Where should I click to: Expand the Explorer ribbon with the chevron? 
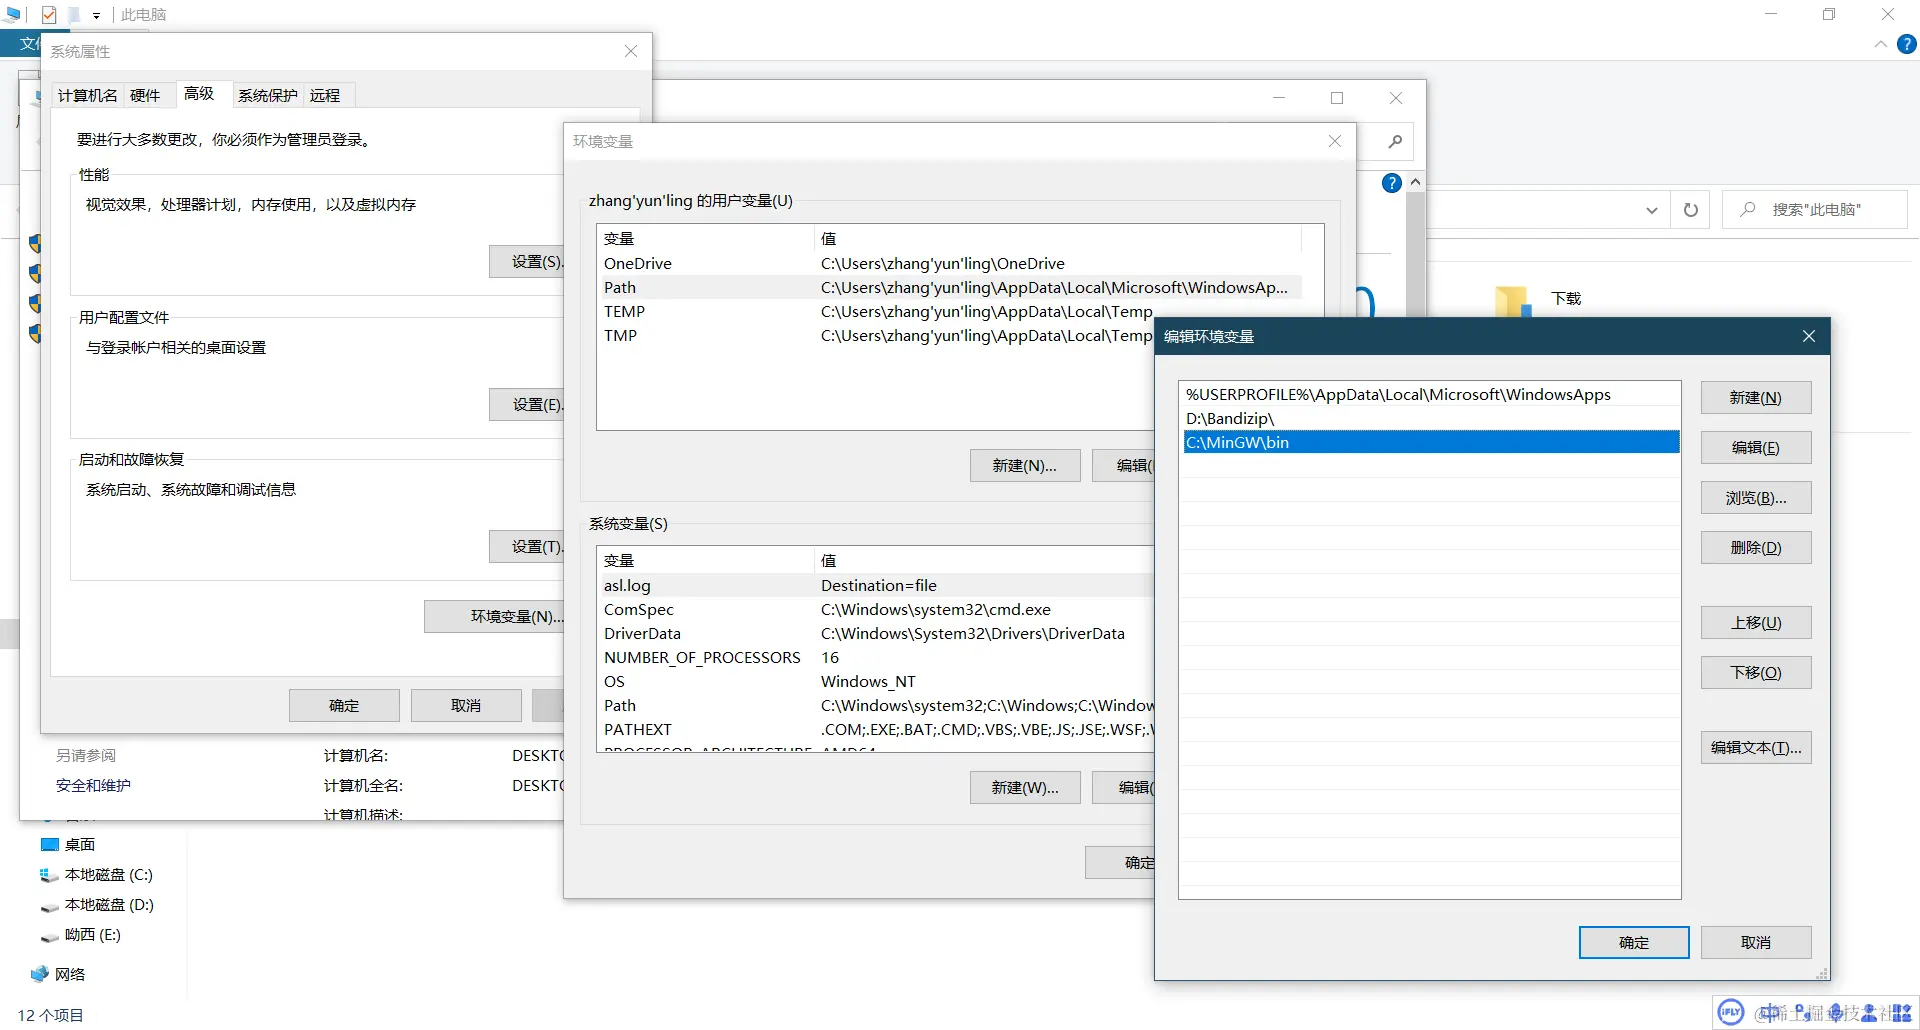click(1880, 44)
